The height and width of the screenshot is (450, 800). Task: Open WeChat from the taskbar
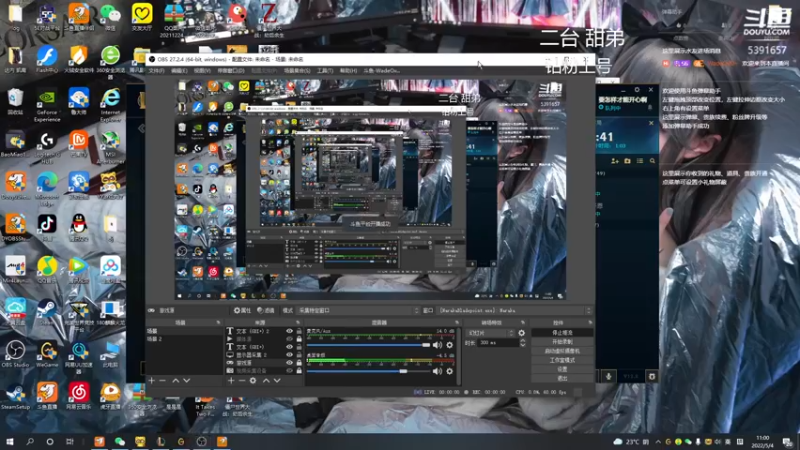[x=120, y=441]
